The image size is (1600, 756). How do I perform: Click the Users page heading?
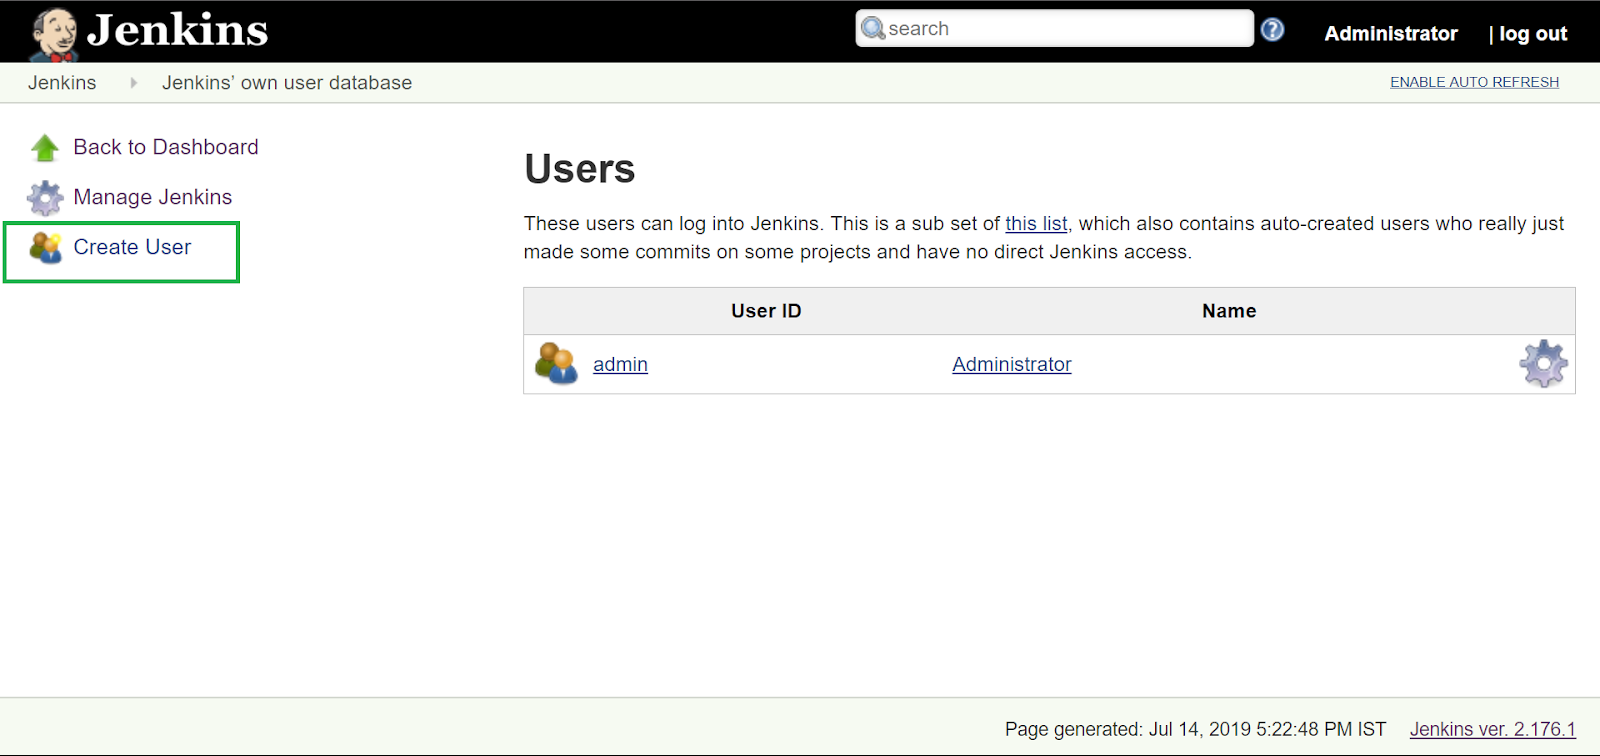pyautogui.click(x=580, y=168)
